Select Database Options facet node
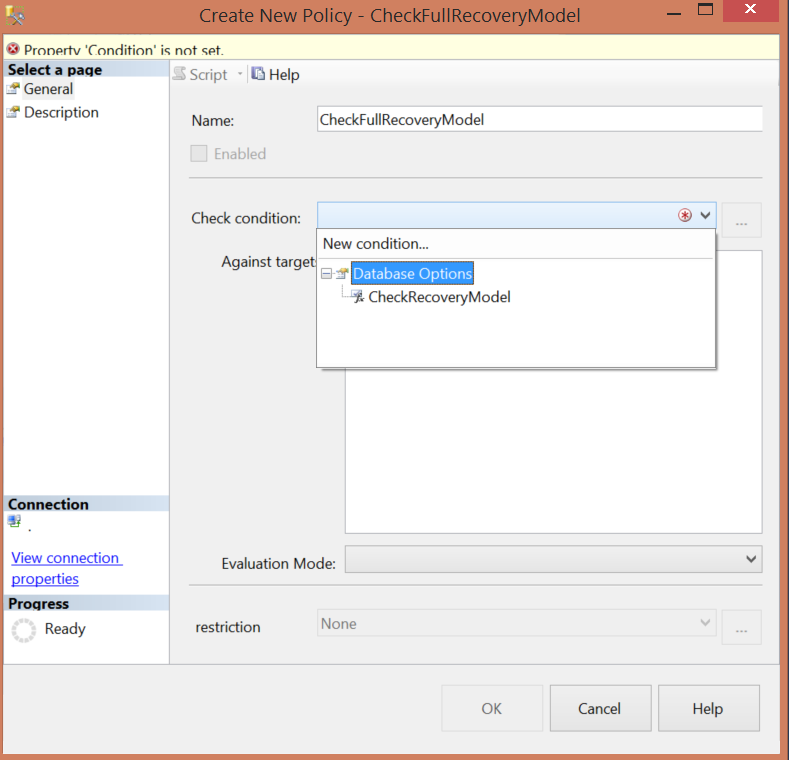789x760 pixels. click(x=412, y=273)
